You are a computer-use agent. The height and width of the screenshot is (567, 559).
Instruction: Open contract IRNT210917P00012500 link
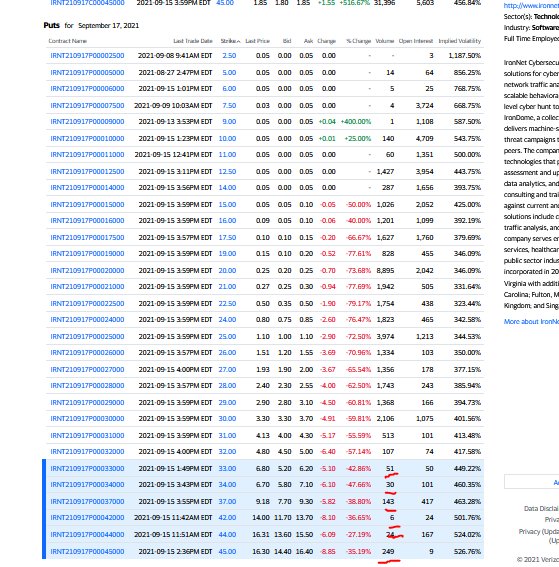pyautogui.click(x=87, y=171)
